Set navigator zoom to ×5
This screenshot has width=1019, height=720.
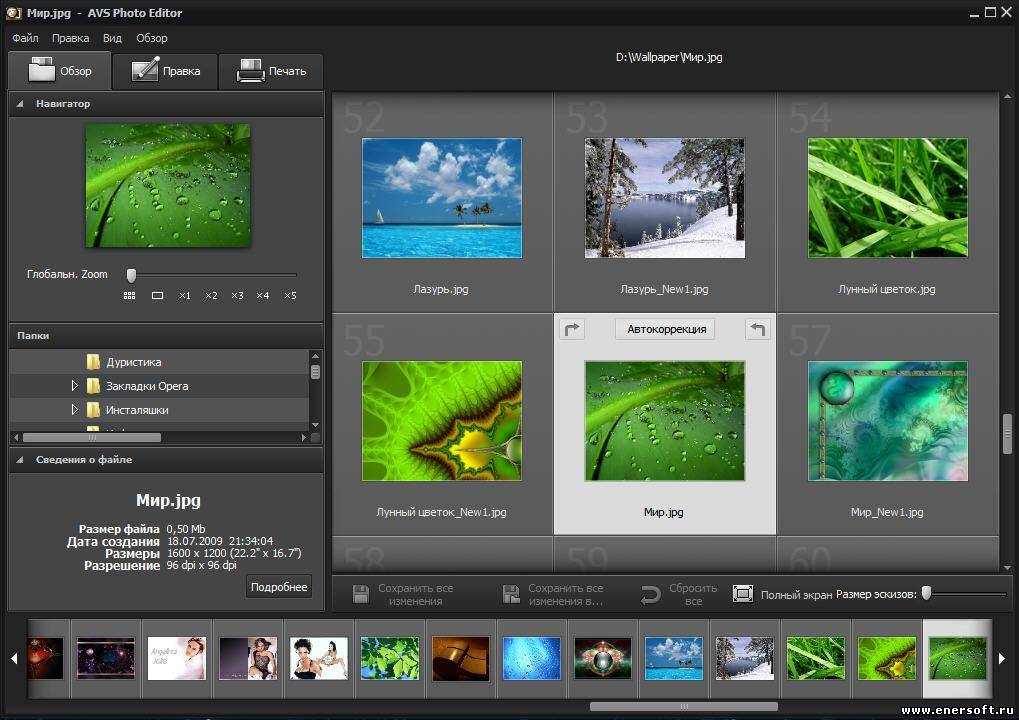290,296
